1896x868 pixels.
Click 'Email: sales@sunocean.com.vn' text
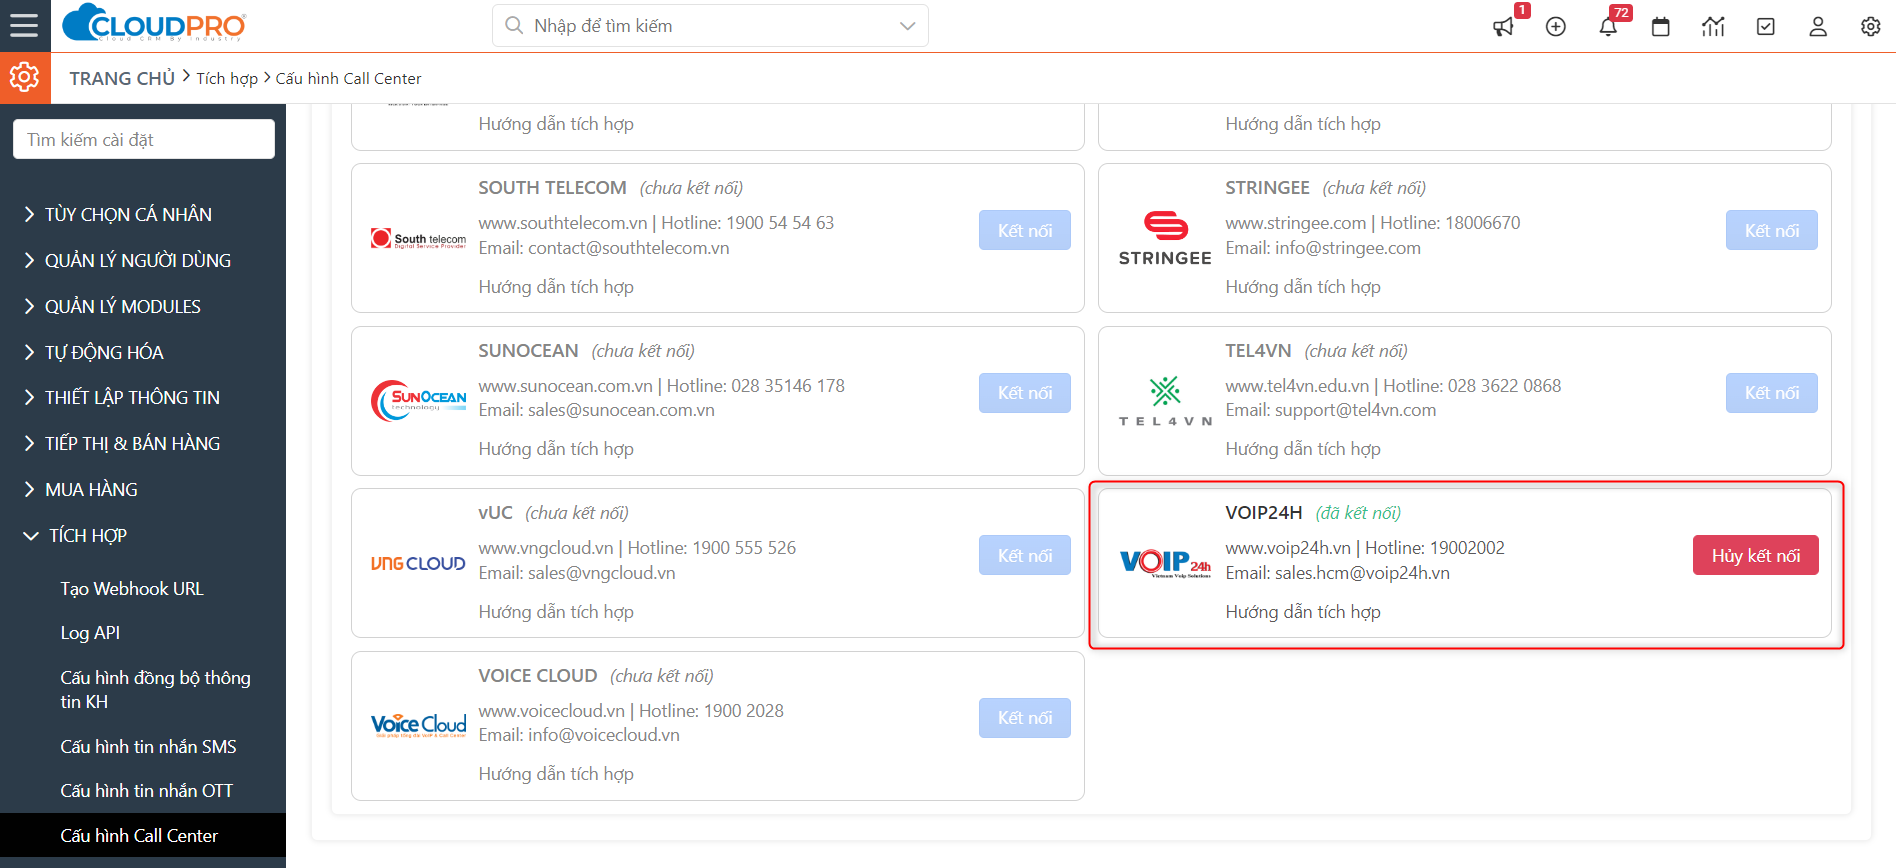coord(596,410)
